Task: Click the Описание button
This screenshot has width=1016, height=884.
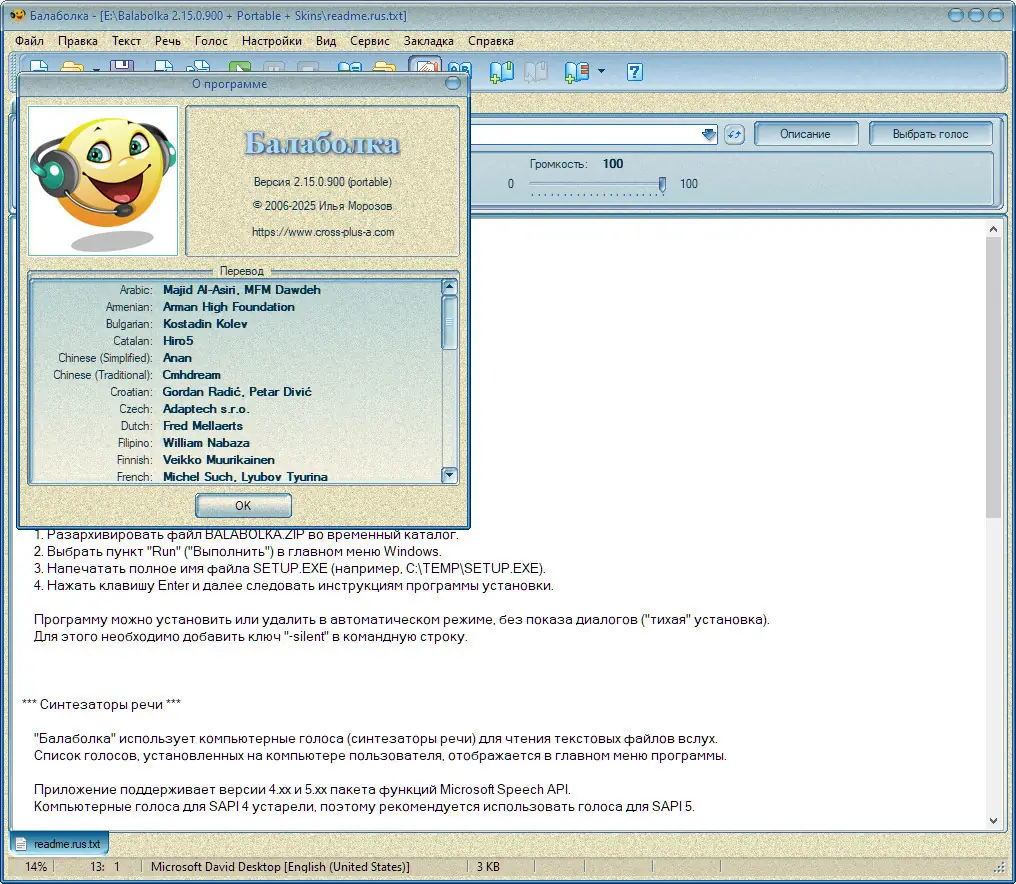Action: click(x=805, y=134)
